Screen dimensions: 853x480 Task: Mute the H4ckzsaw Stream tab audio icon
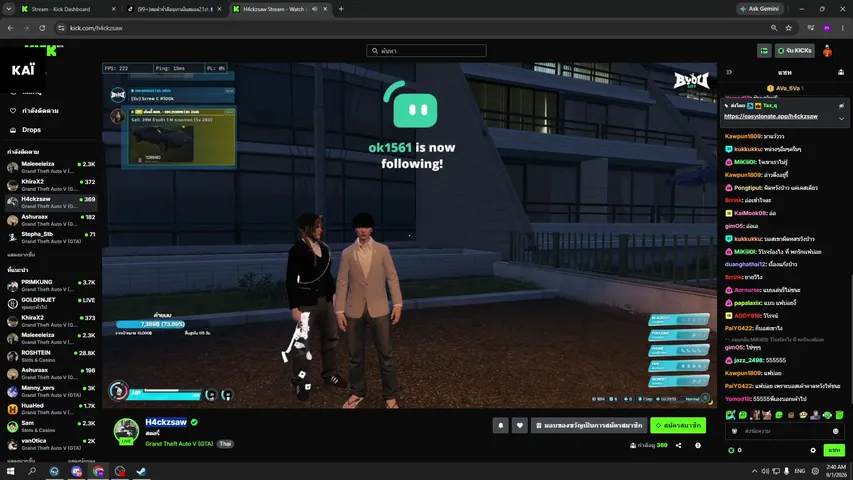pos(314,9)
